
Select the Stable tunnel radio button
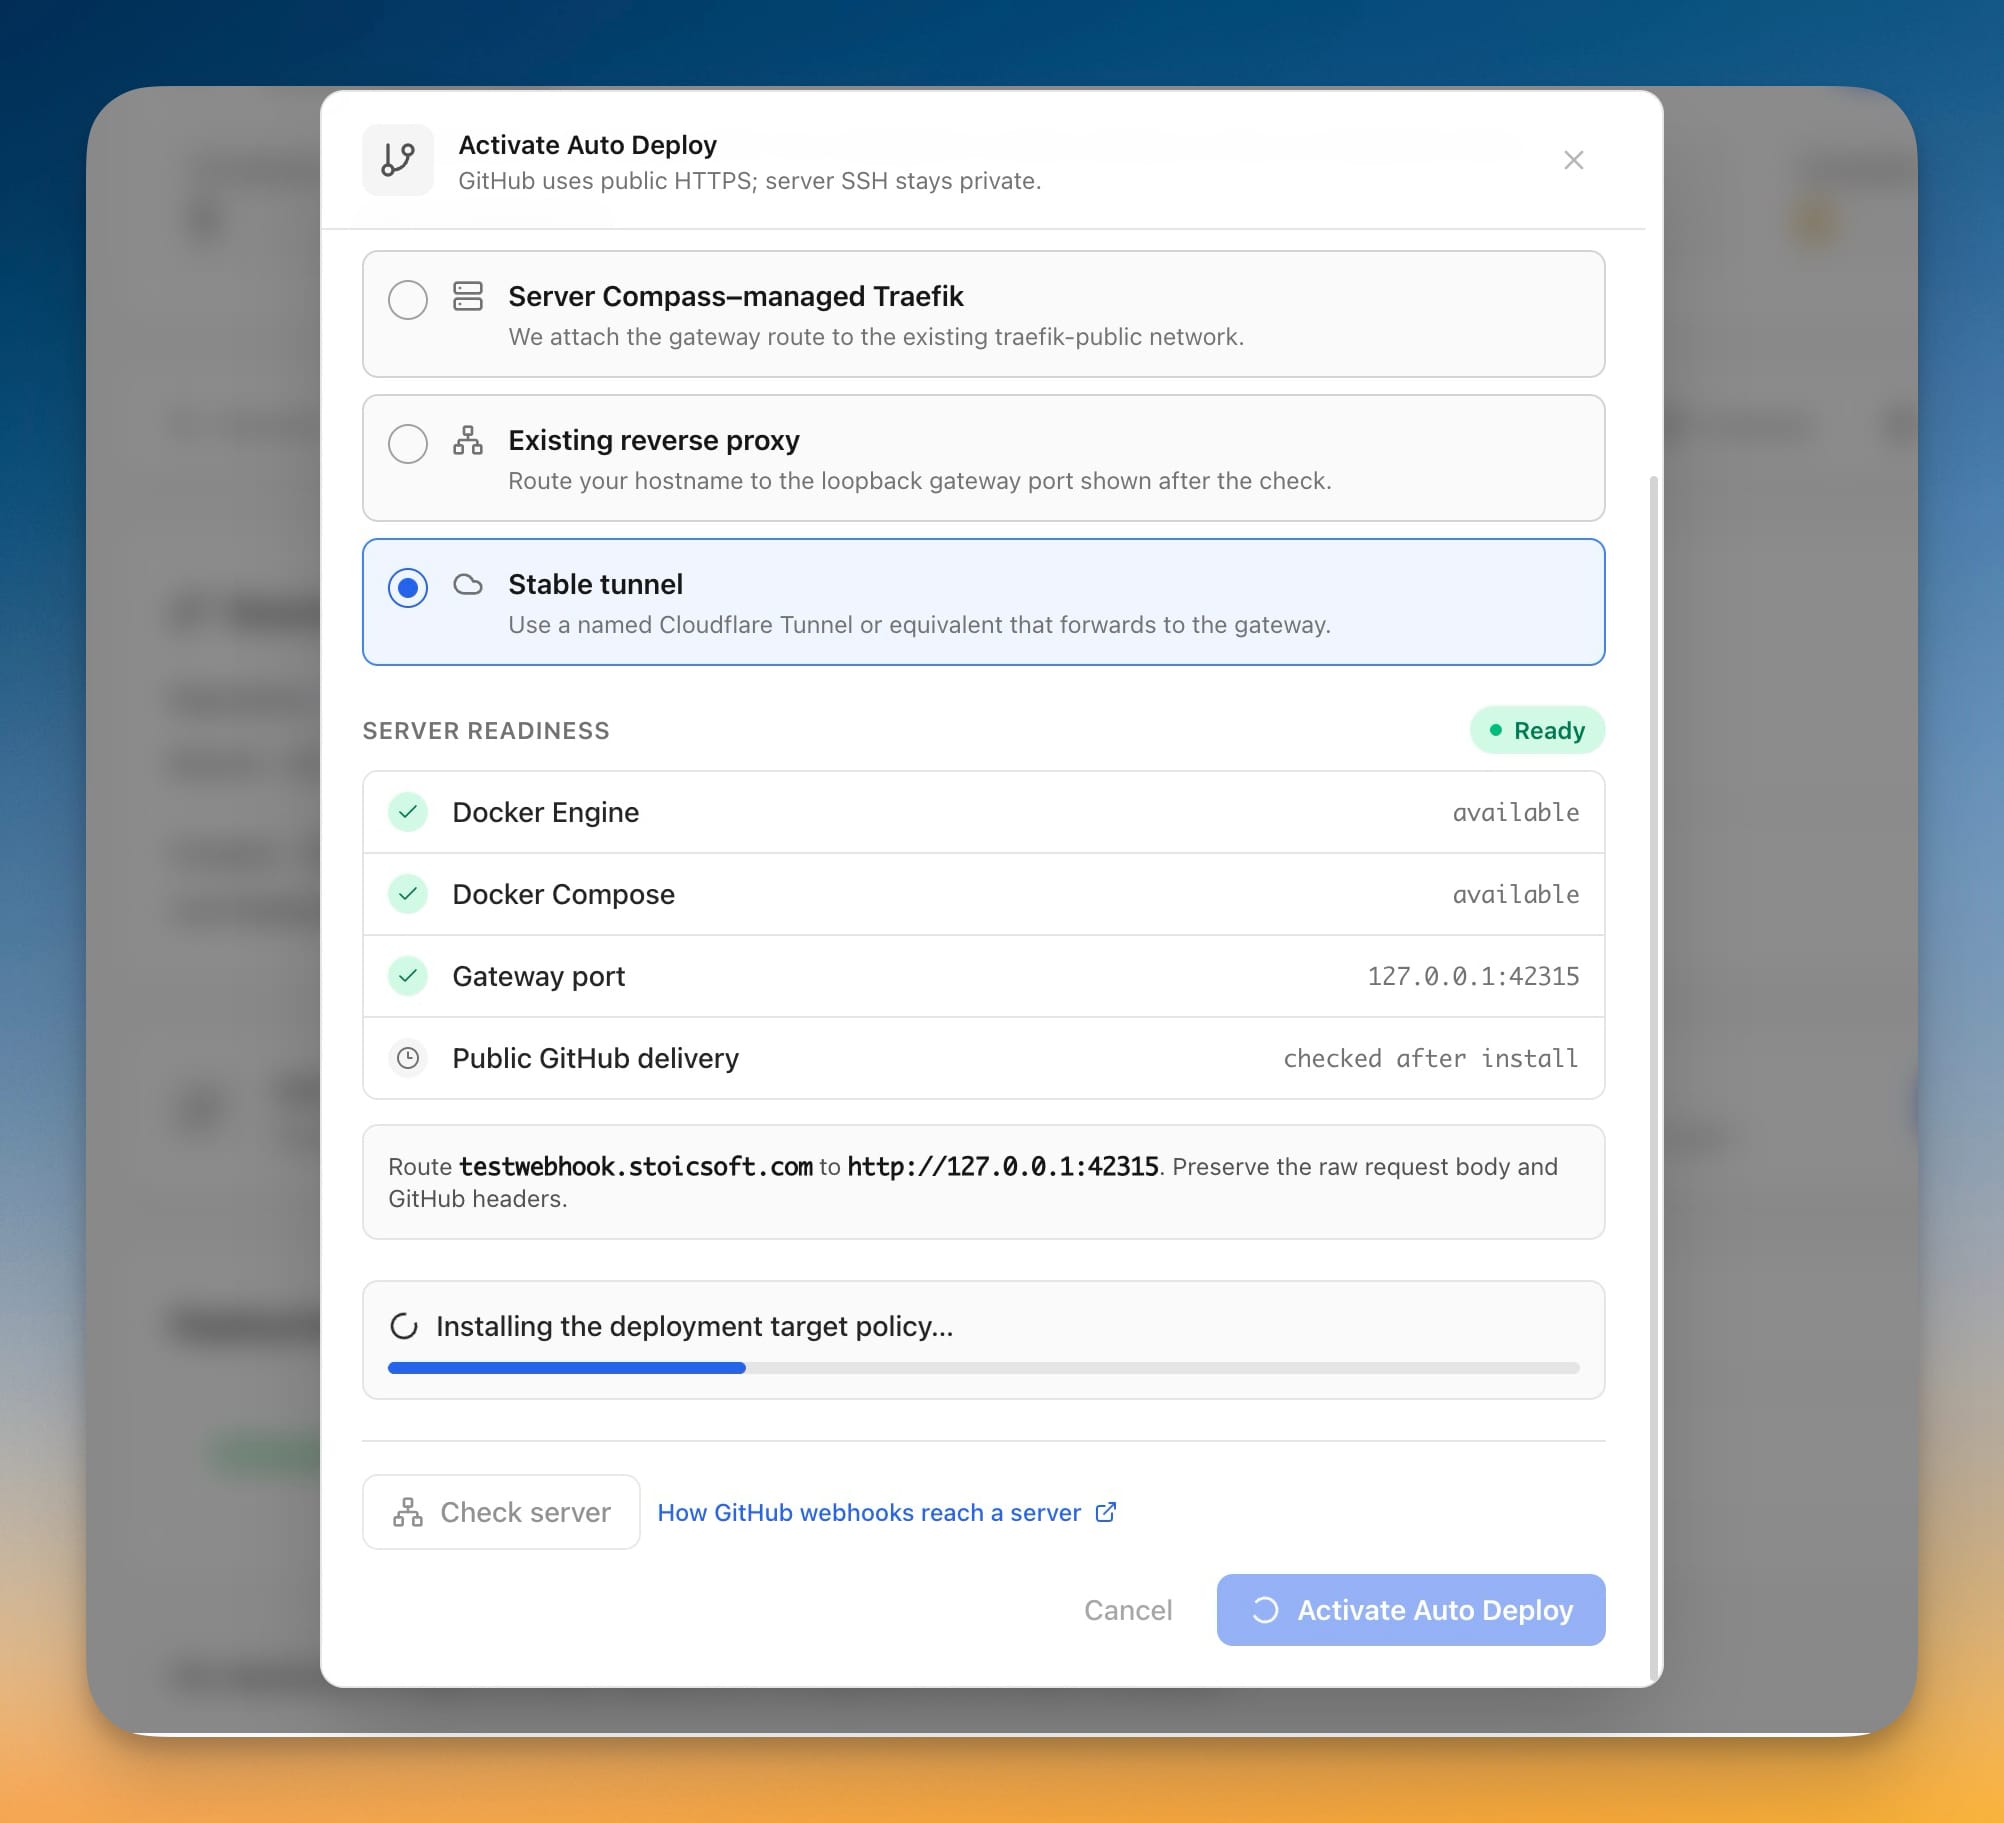[x=408, y=587]
